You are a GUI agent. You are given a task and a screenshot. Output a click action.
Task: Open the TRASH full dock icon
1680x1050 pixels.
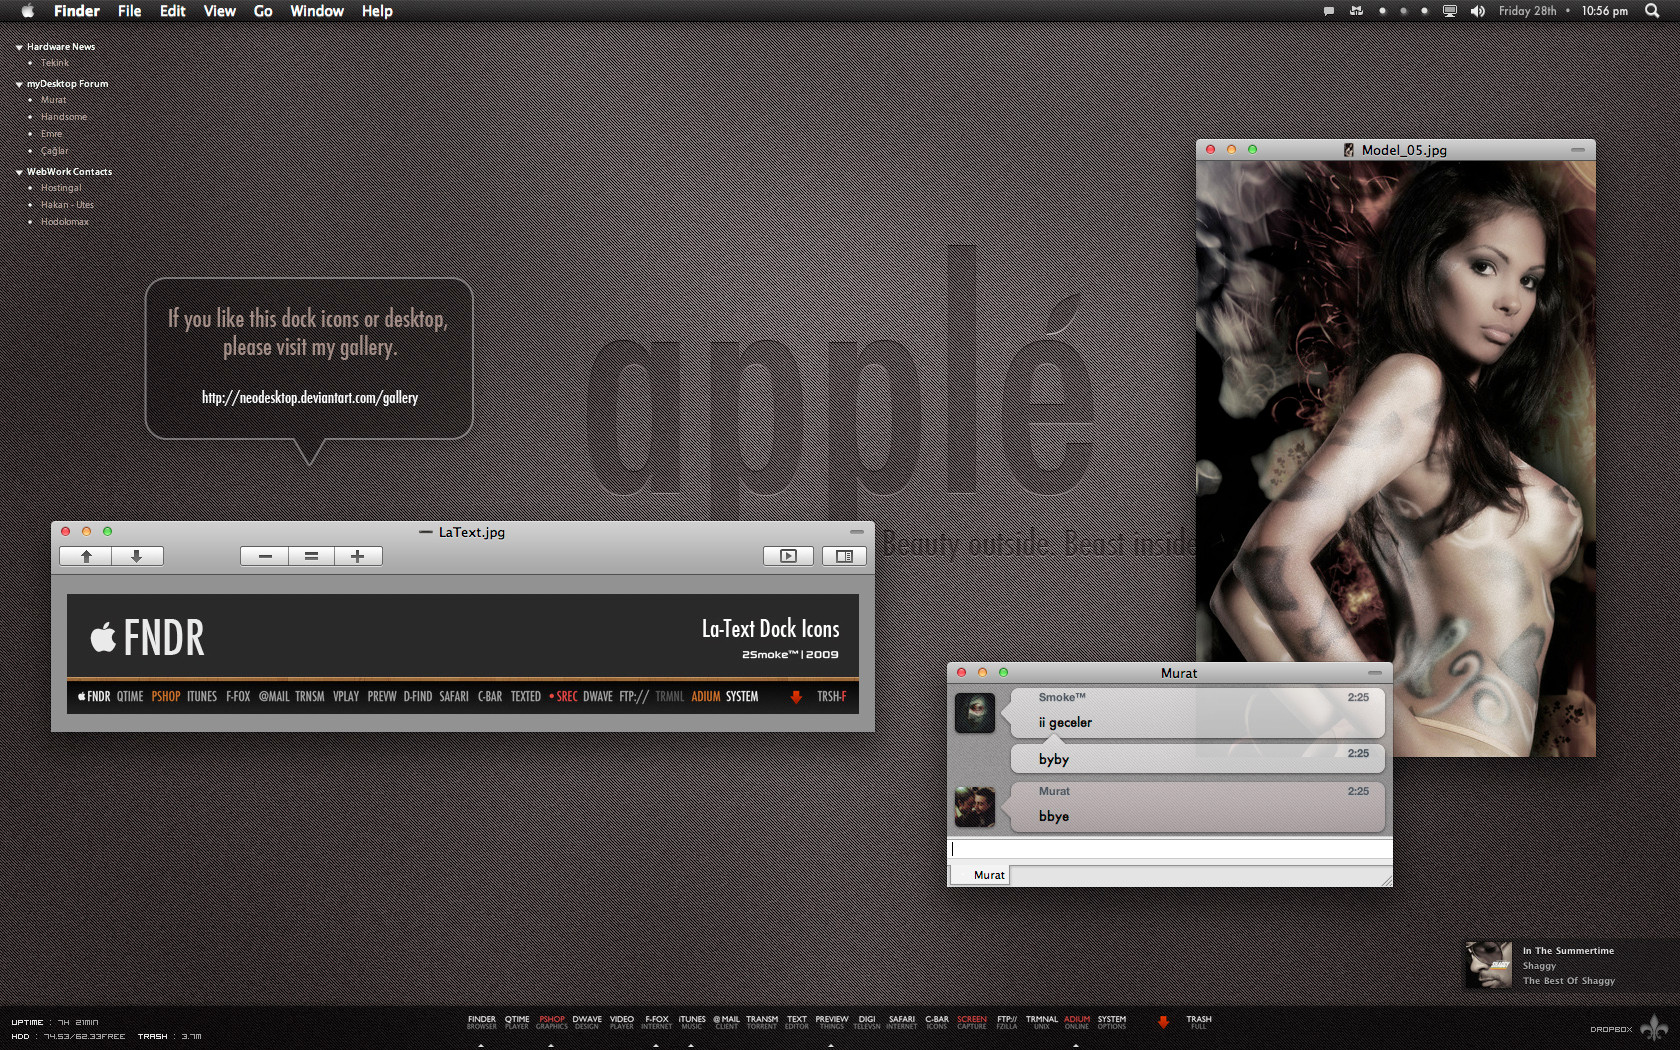coord(1199,1022)
